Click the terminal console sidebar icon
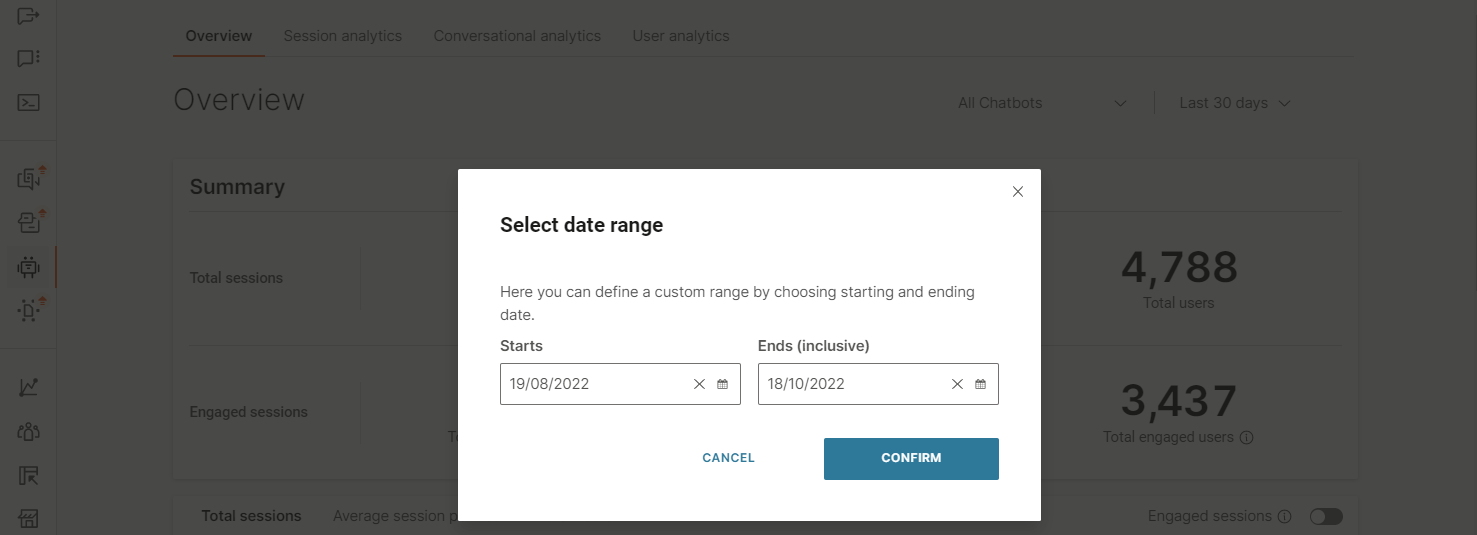The height and width of the screenshot is (535, 1477). 29,102
